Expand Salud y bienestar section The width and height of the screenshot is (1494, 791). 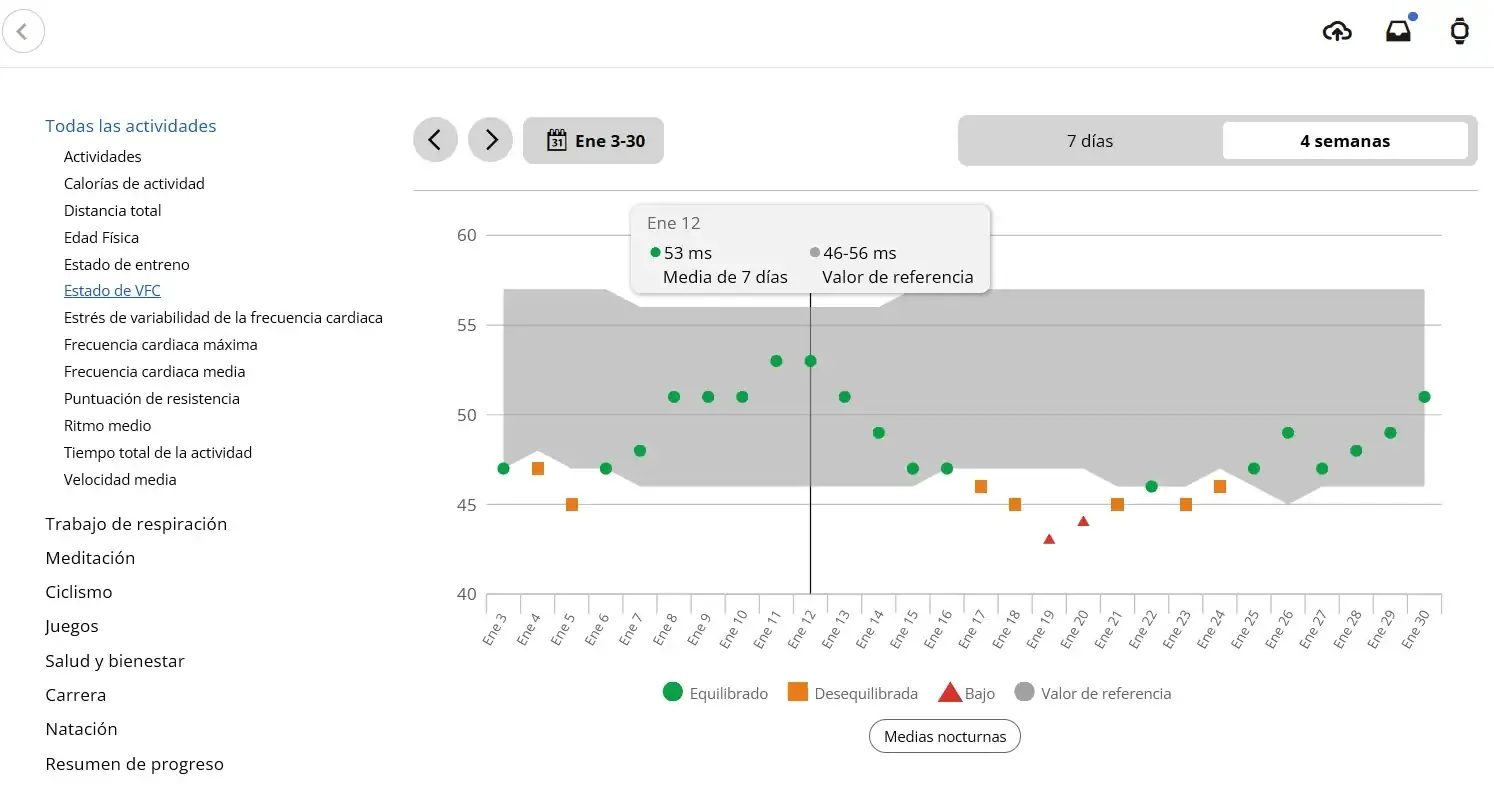(x=115, y=661)
